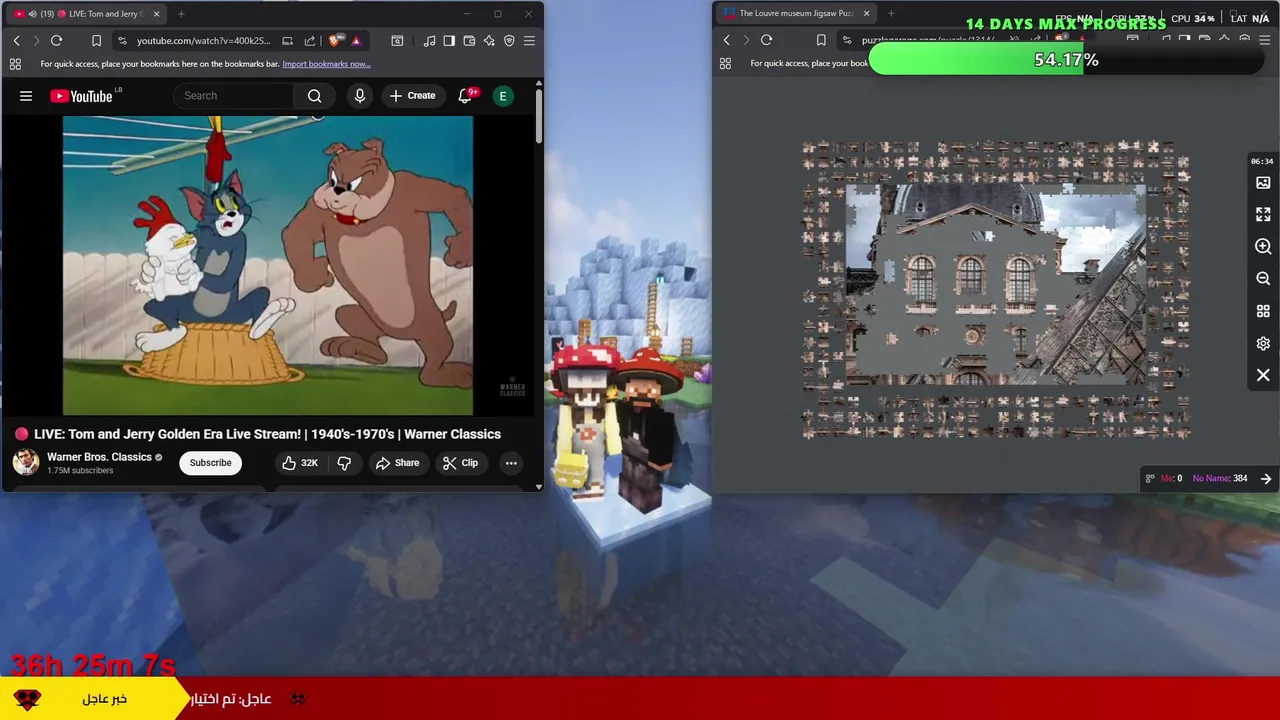The image size is (1280, 720).
Task: Click the YouTube logo
Action: coord(81,96)
